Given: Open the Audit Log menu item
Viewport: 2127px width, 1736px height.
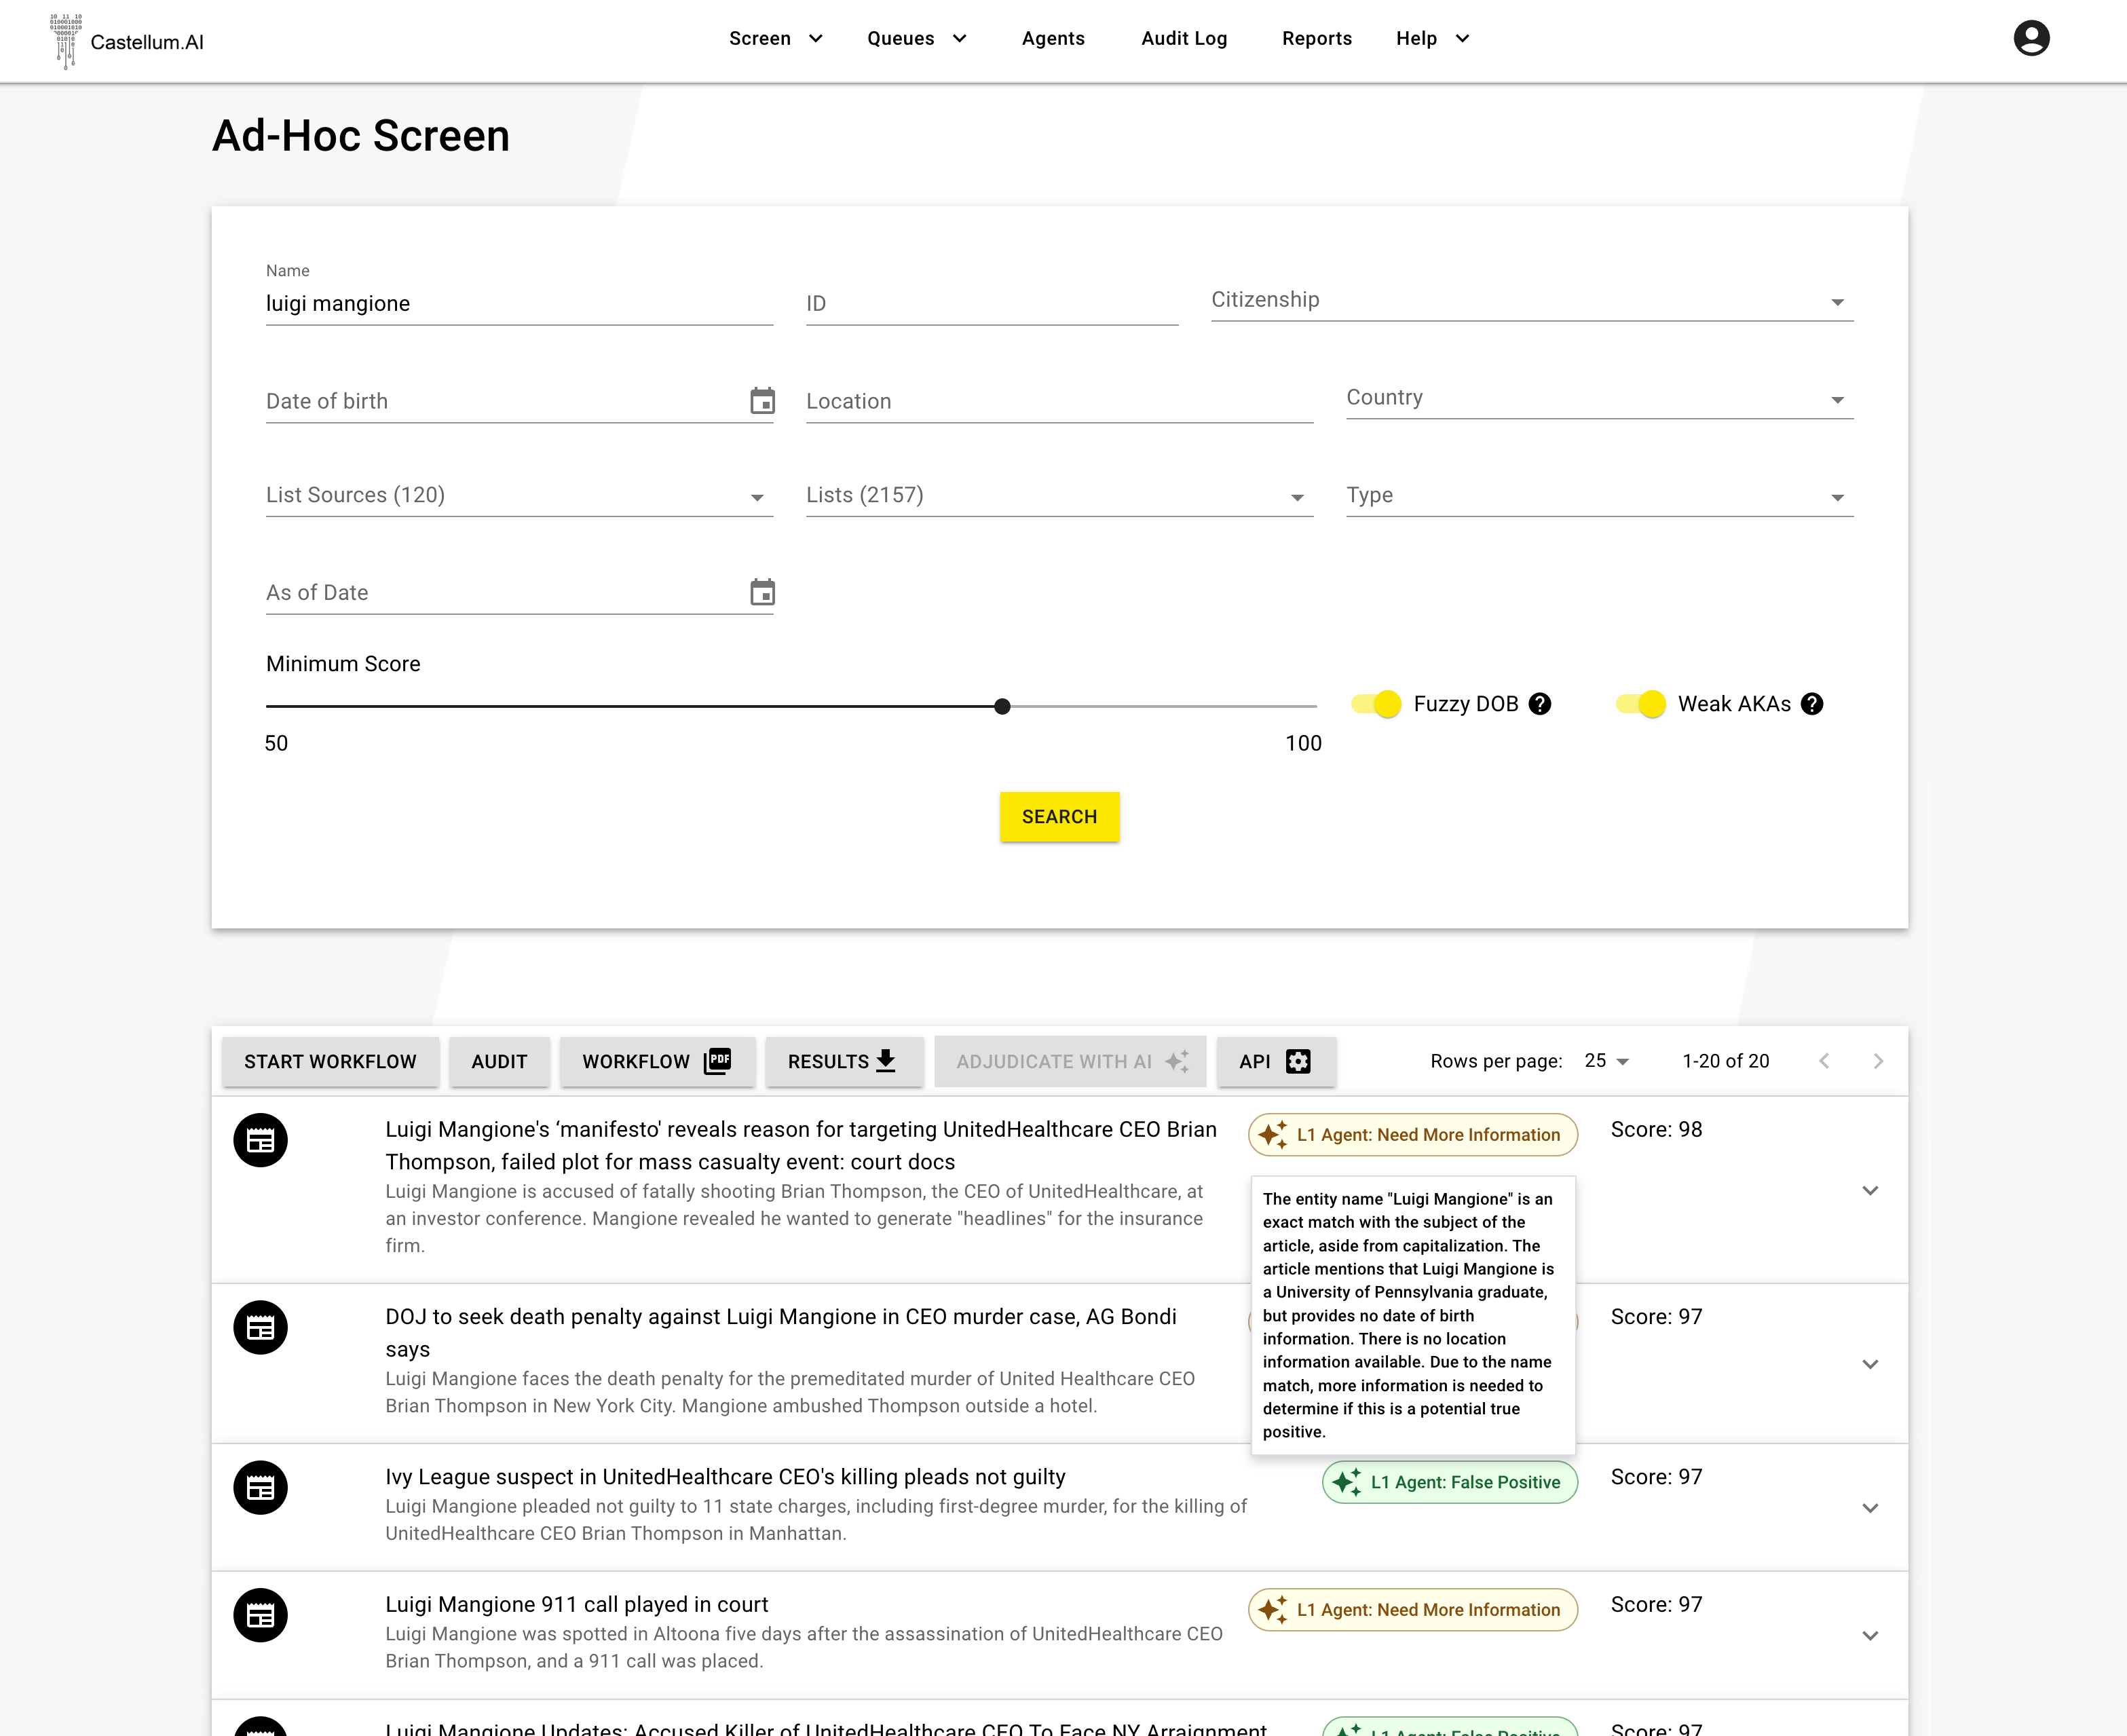Looking at the screenshot, I should point(1184,38).
